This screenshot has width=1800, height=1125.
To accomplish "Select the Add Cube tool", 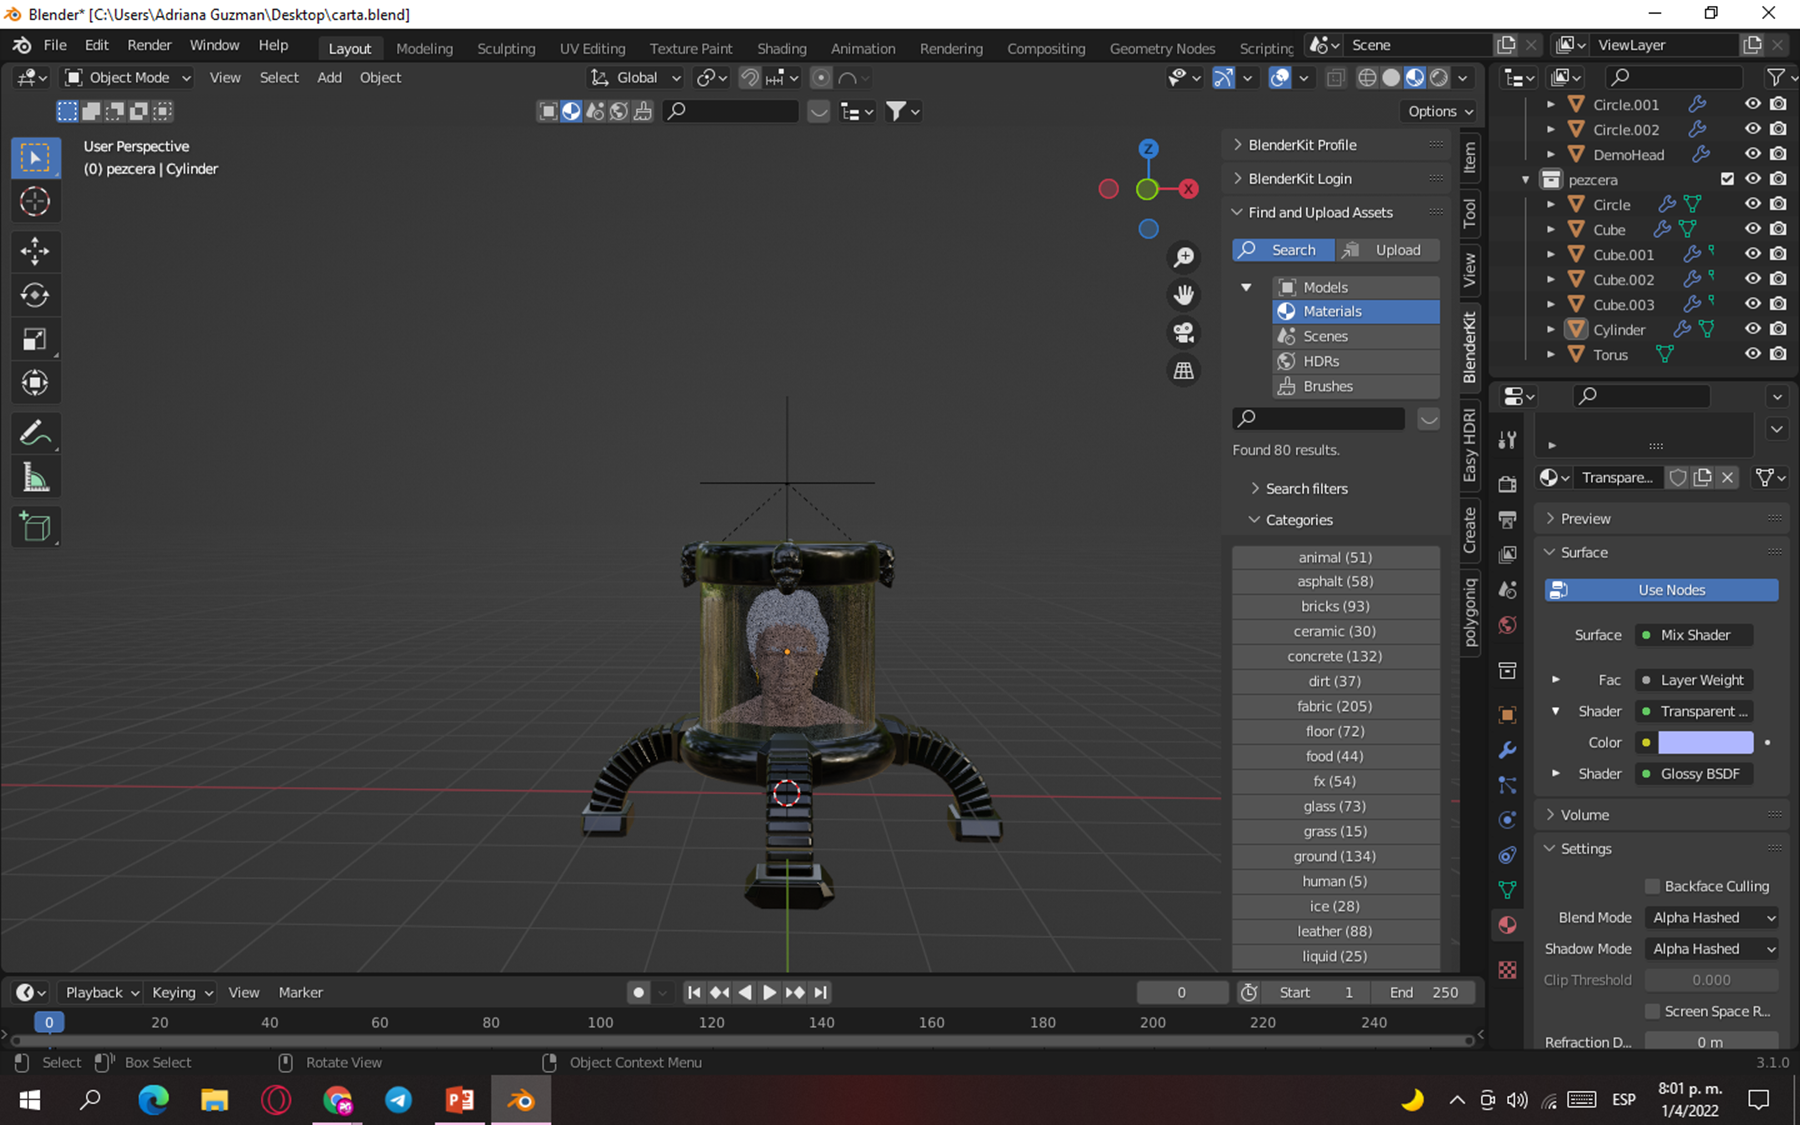I will coord(35,527).
